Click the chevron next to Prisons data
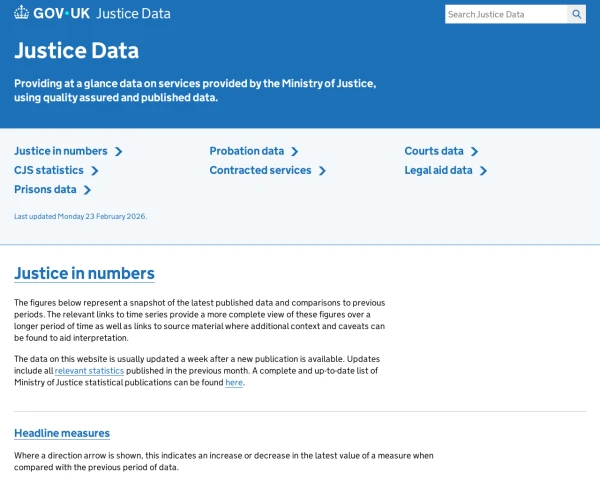The image size is (600, 480). pos(87,190)
